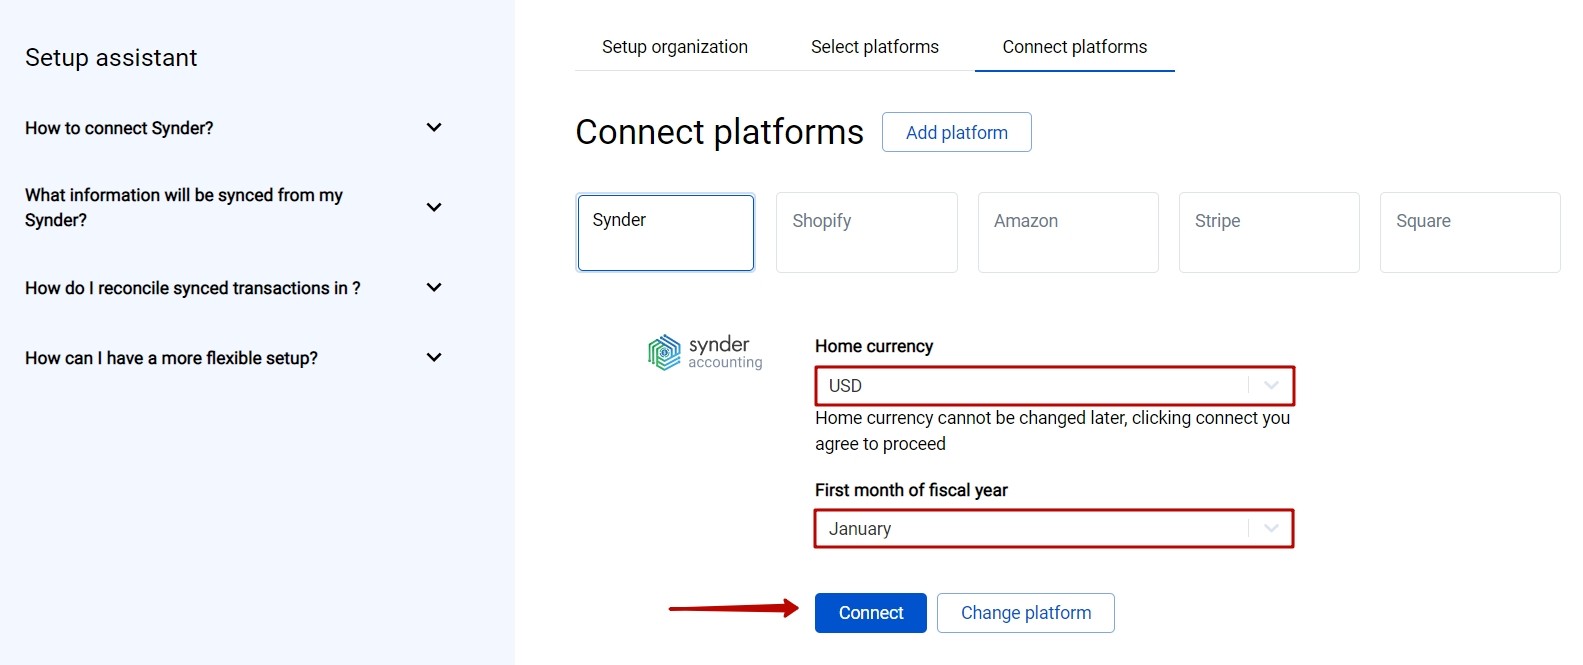The height and width of the screenshot is (665, 1583).
Task: Click the blue Connect button
Action: click(x=871, y=613)
